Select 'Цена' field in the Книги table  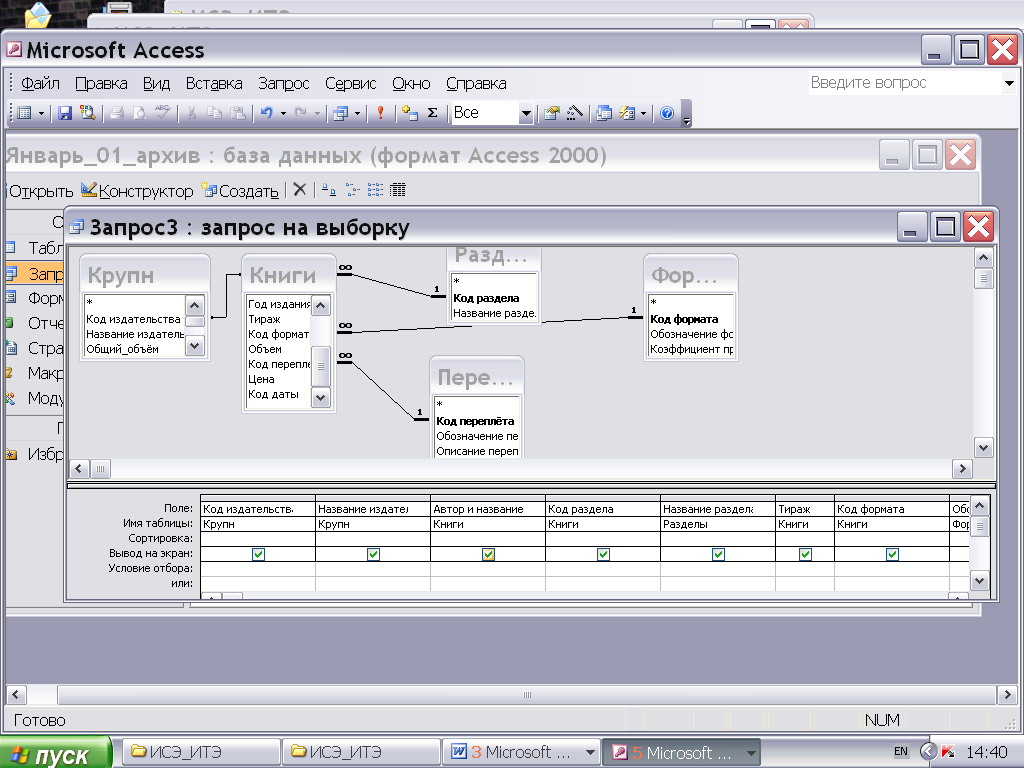point(261,379)
